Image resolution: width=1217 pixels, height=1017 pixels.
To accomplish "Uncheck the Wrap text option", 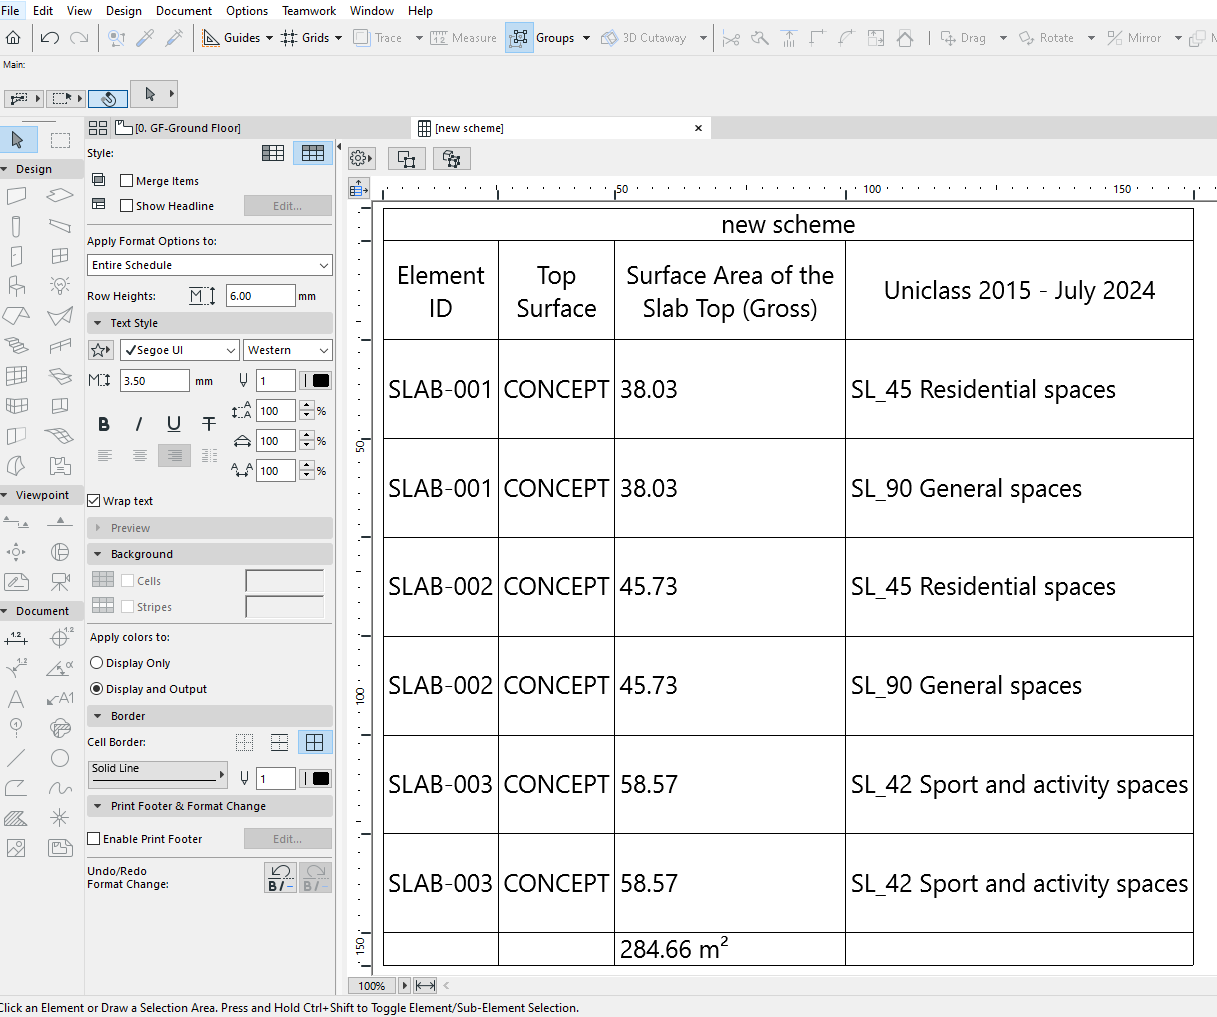I will pyautogui.click(x=93, y=500).
